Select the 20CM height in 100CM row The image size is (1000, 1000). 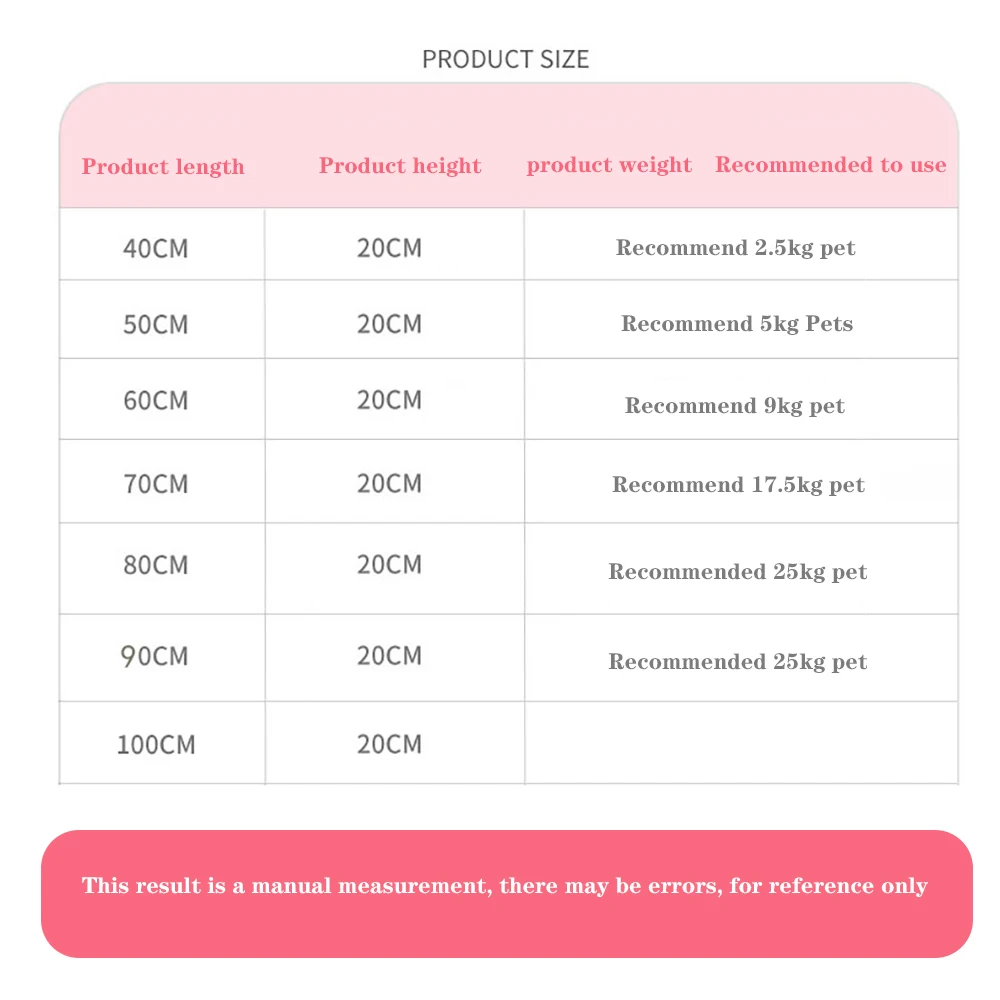(x=389, y=744)
